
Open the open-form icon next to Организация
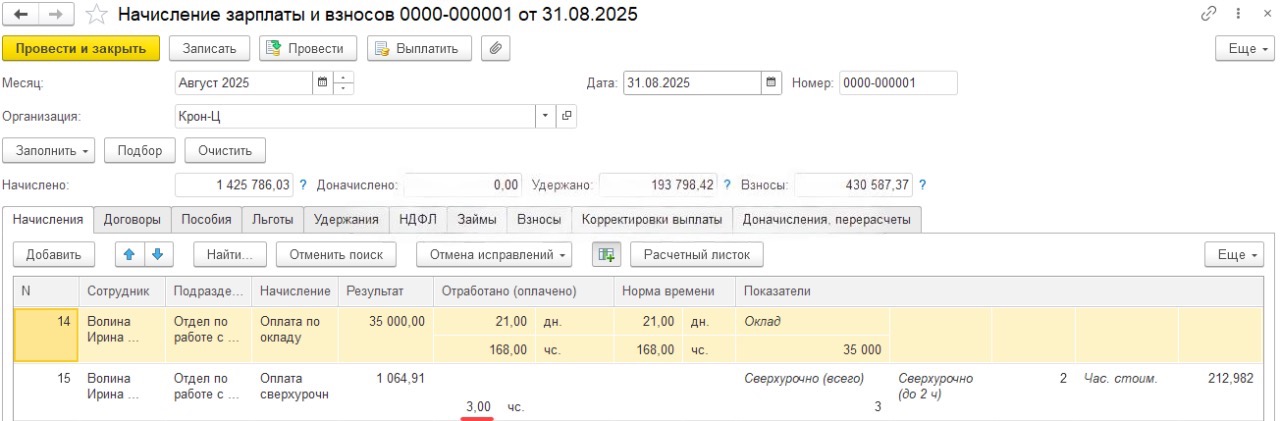(566, 116)
